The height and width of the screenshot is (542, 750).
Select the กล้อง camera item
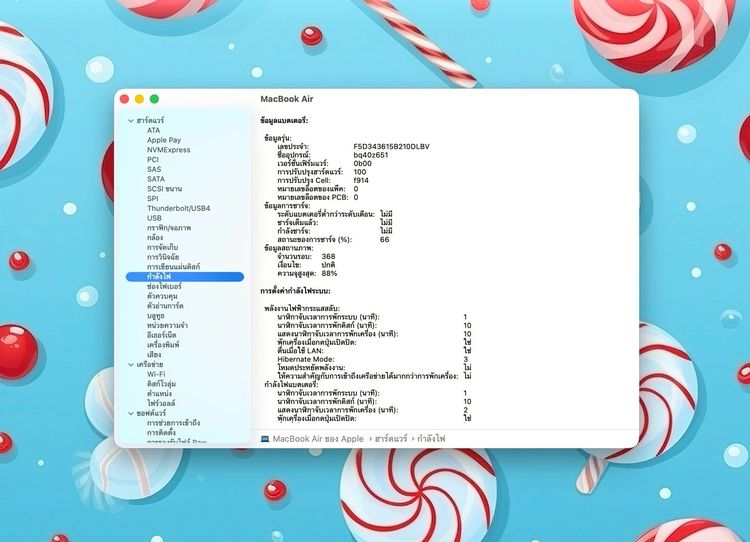pyautogui.click(x=157, y=237)
